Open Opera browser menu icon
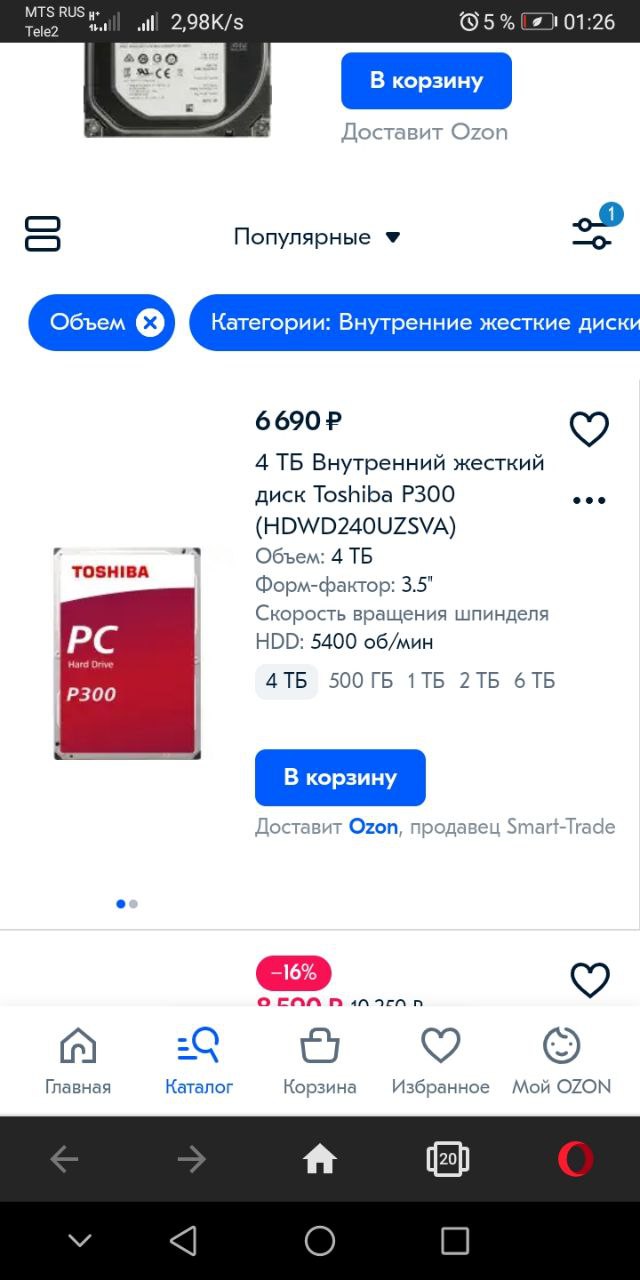The height and width of the screenshot is (1280, 640). point(576,1159)
